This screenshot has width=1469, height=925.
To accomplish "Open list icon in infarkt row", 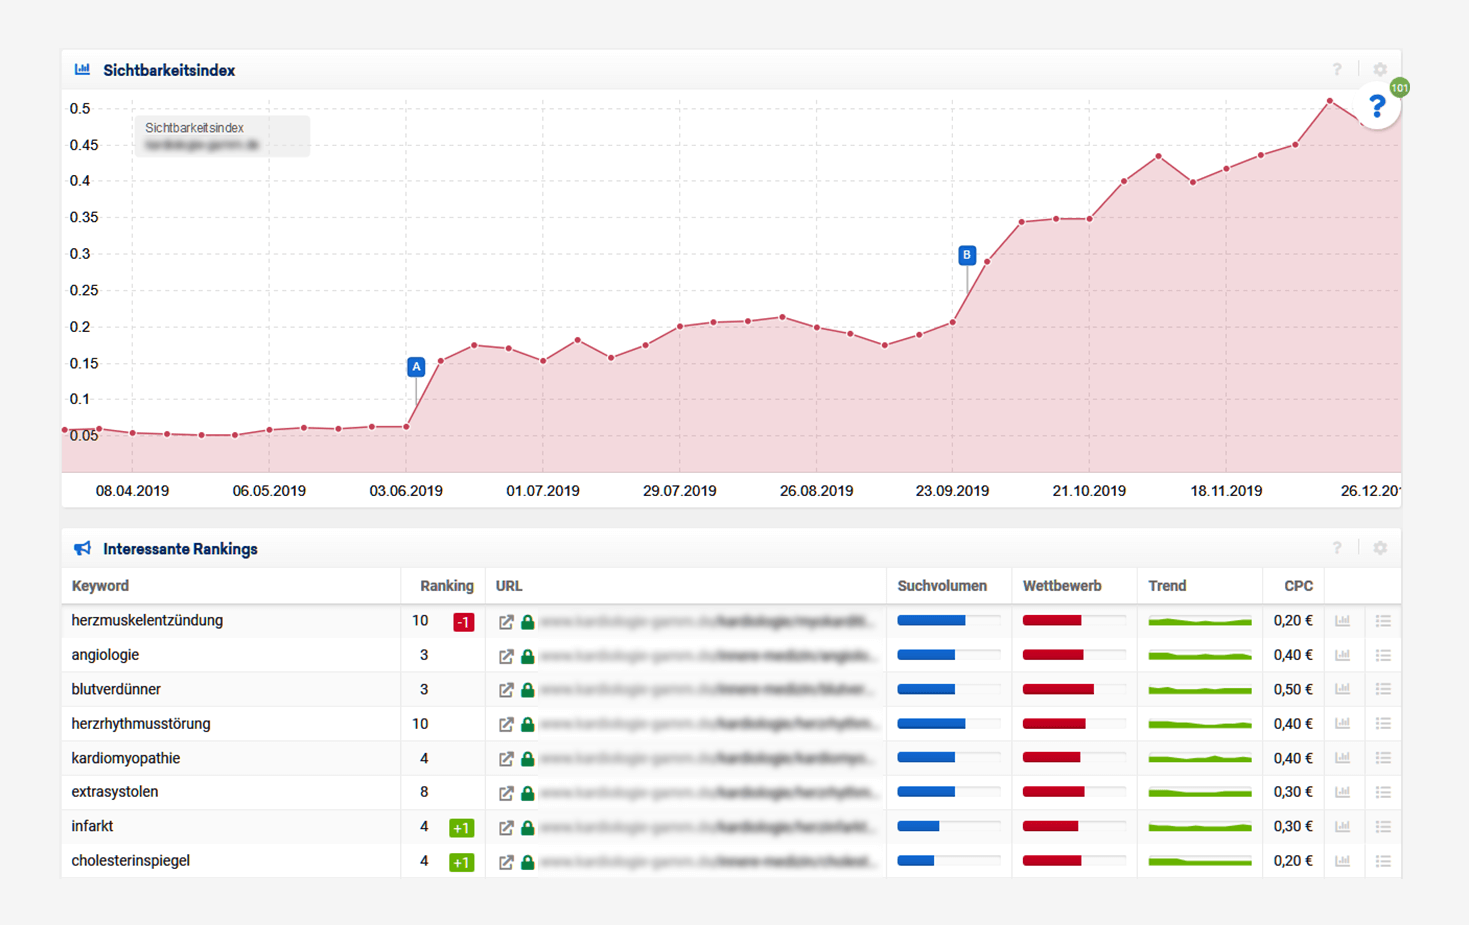I will (x=1383, y=827).
